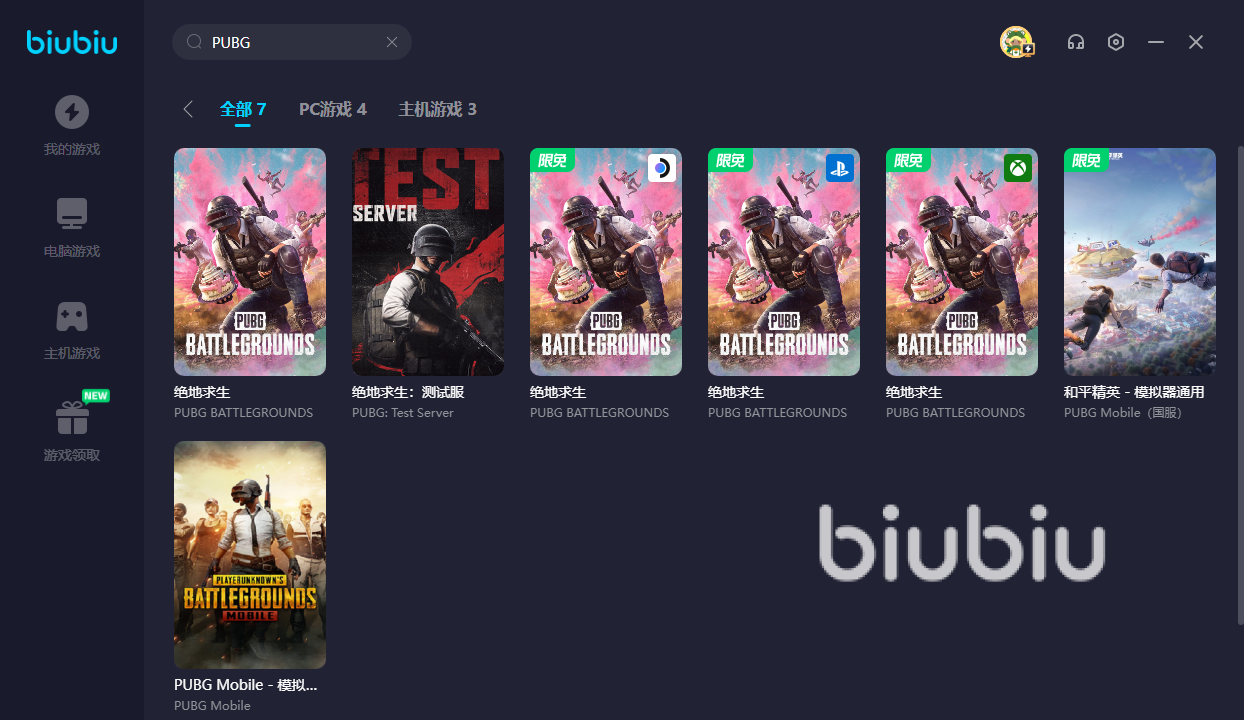Select 电脑游戏 monitor icon in sidebar
Screen dimensions: 1244x720
tap(71, 214)
